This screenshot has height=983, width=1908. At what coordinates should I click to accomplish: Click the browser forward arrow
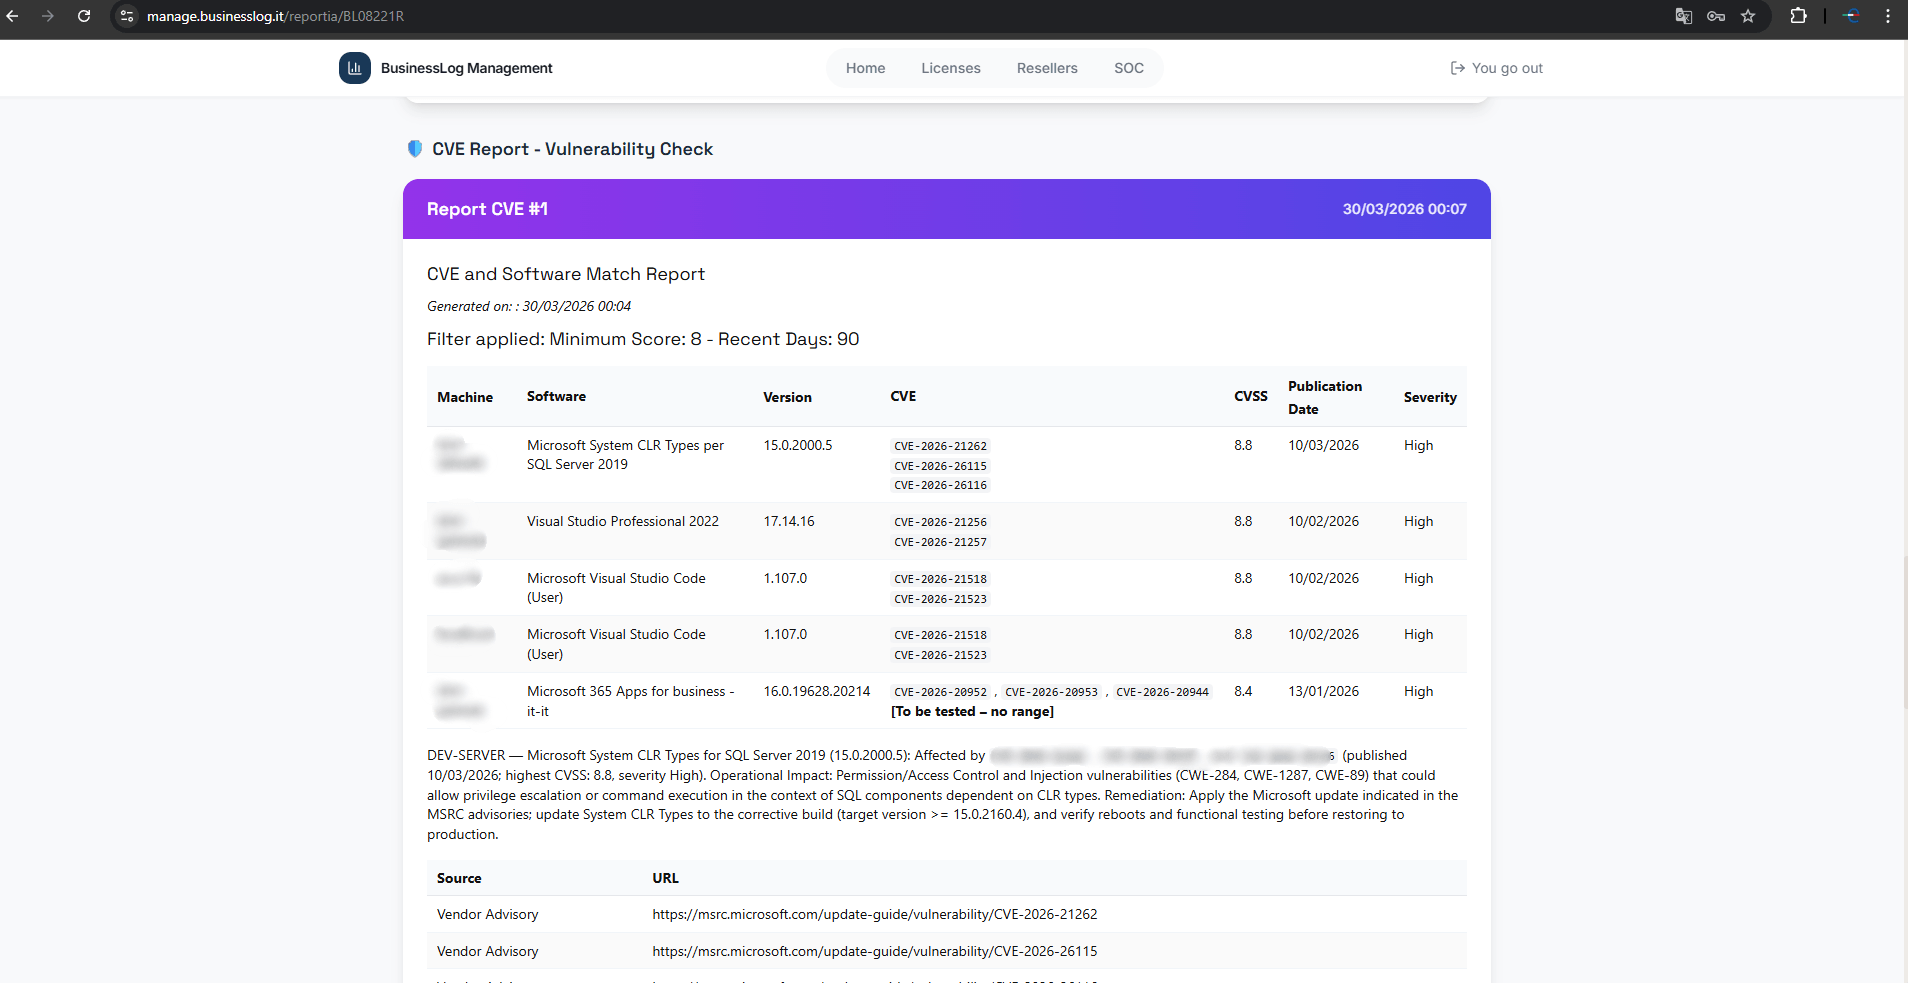tap(48, 16)
